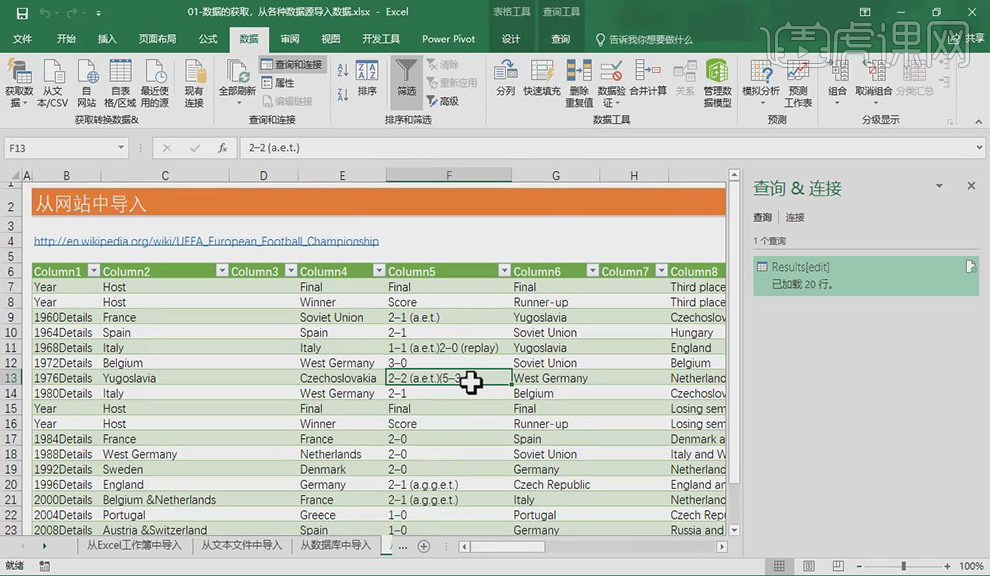The image size is (990, 576).
Task: Click Refresh All (全部刷新) icon
Action: tap(237, 82)
